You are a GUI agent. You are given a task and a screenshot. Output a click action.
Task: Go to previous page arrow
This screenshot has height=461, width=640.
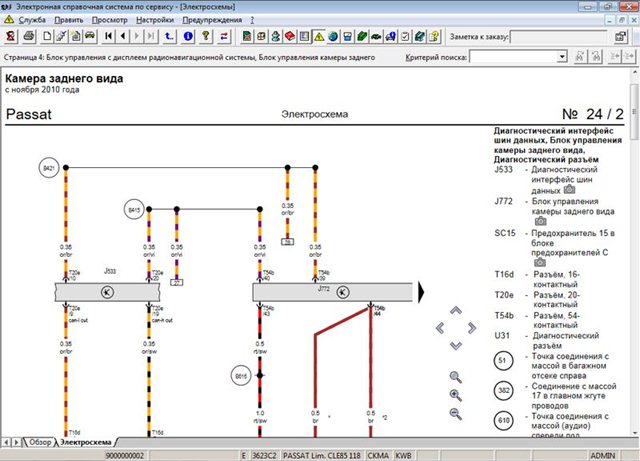coord(122,36)
